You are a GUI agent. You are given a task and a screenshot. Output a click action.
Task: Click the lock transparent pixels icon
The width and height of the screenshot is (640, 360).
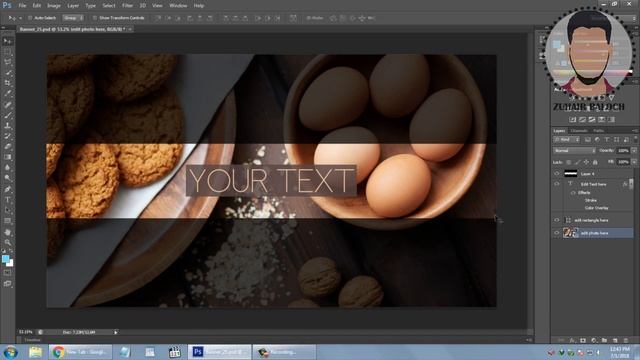[x=569, y=162]
